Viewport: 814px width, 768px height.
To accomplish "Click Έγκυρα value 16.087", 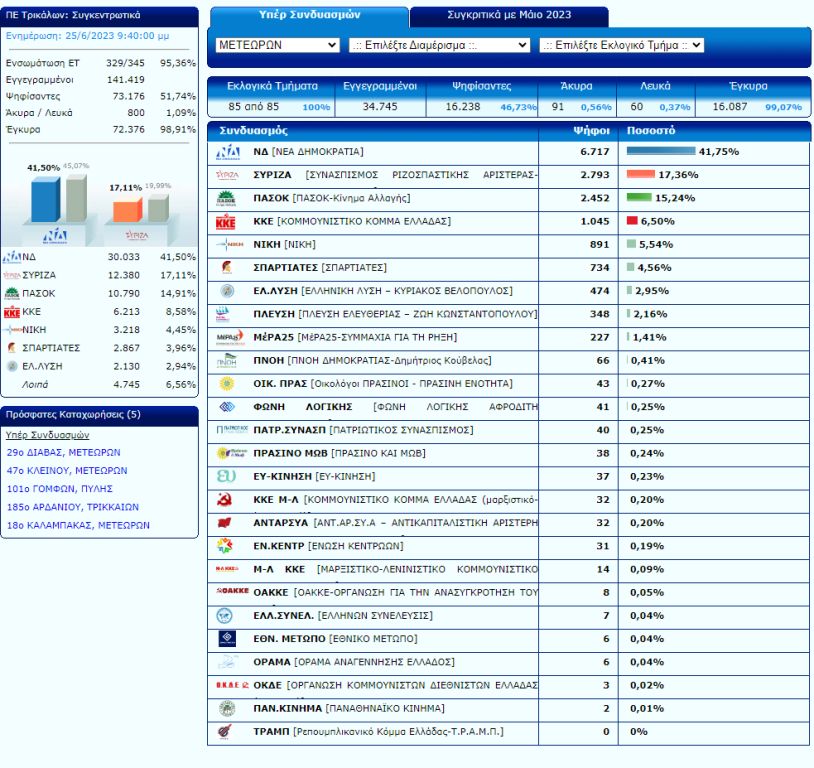I will point(730,106).
